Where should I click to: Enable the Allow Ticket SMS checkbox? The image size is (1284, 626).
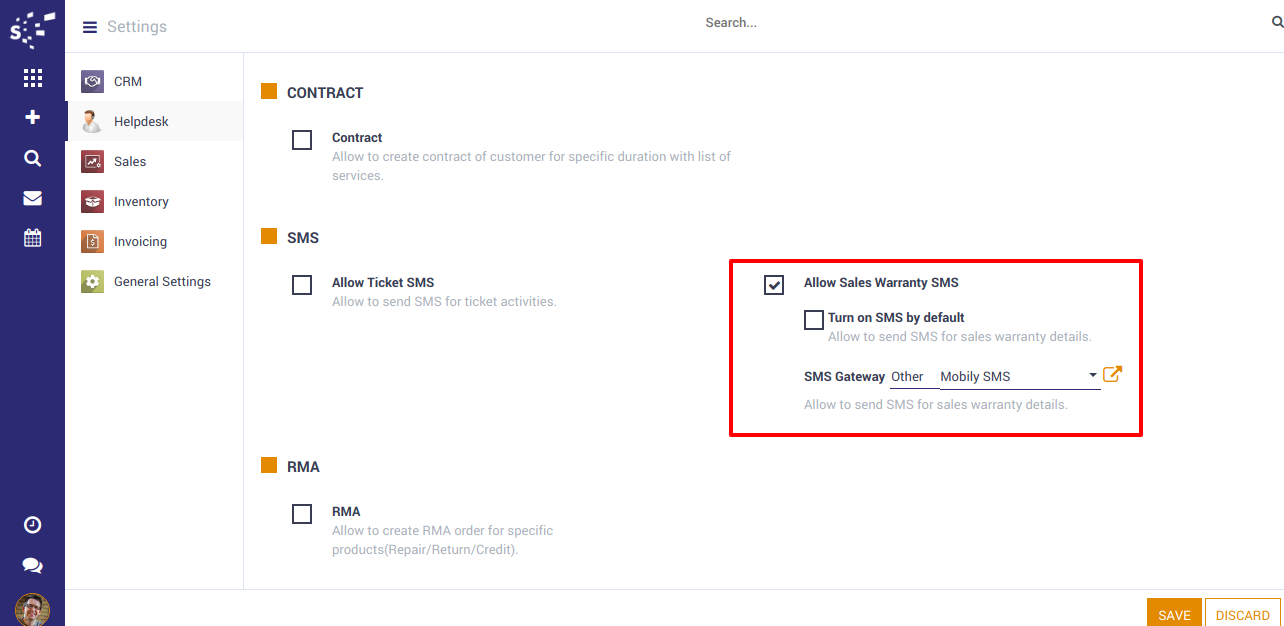point(302,285)
